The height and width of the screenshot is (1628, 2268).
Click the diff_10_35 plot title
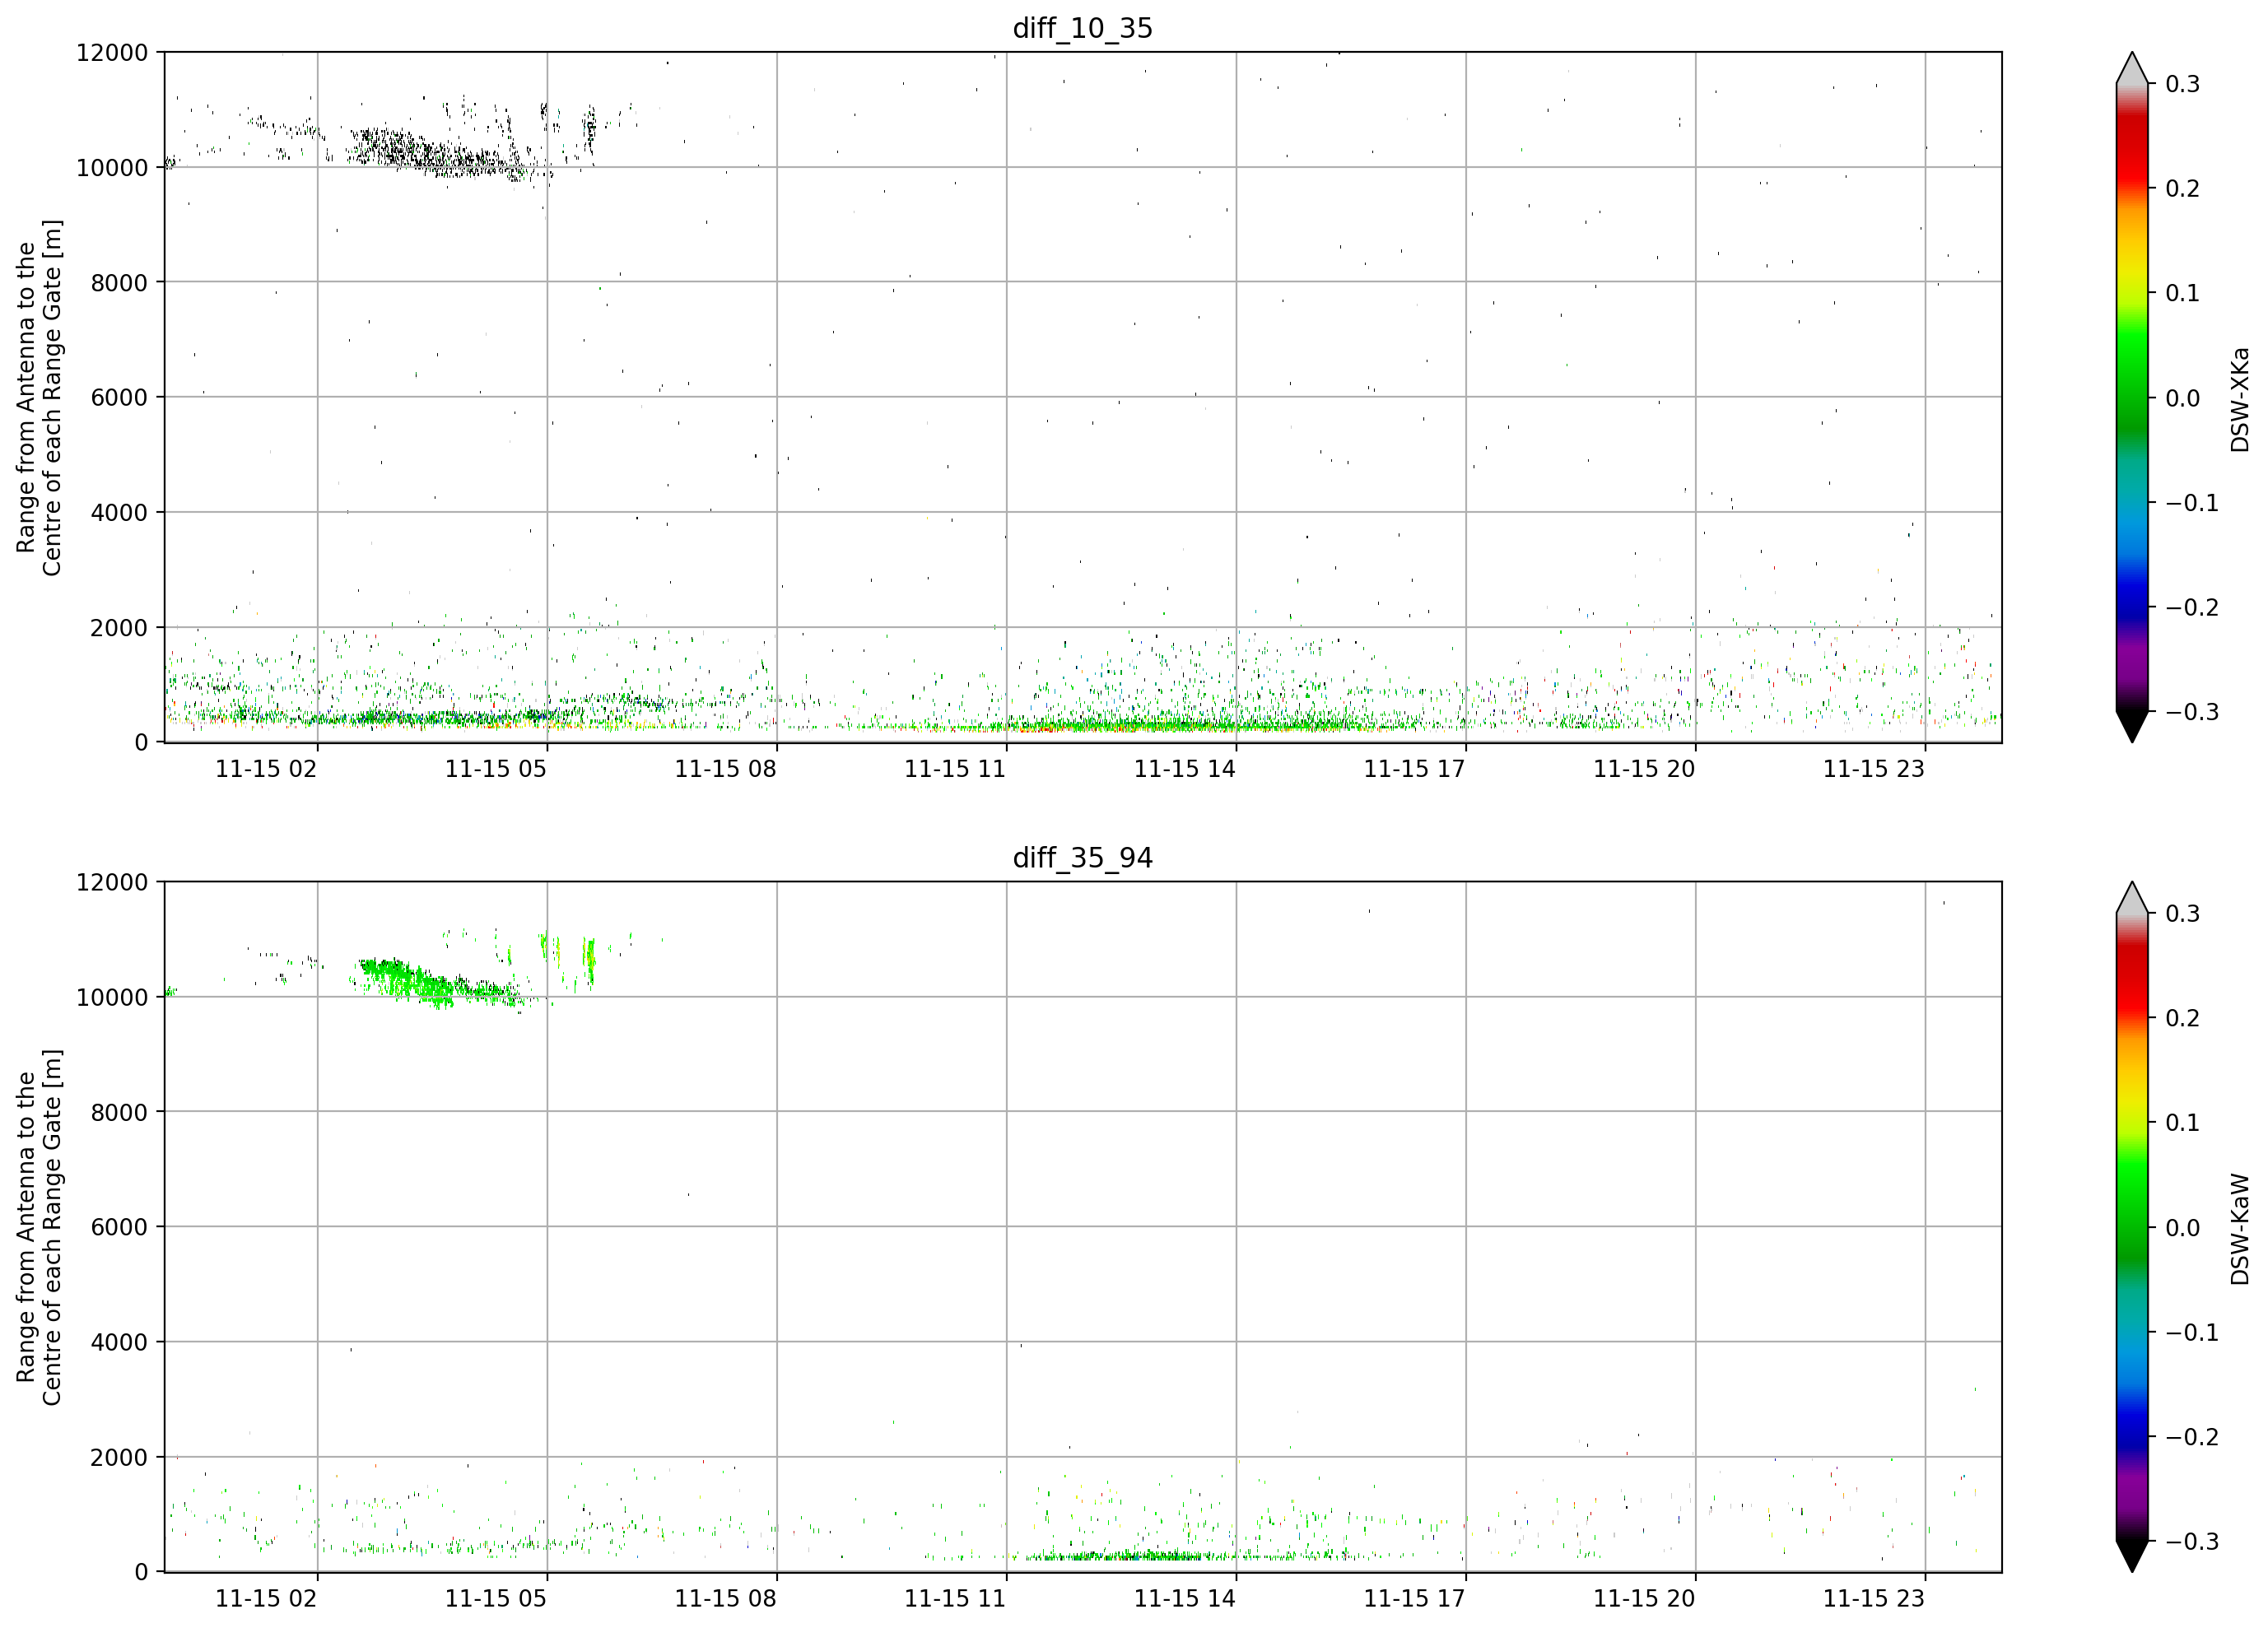[1083, 28]
